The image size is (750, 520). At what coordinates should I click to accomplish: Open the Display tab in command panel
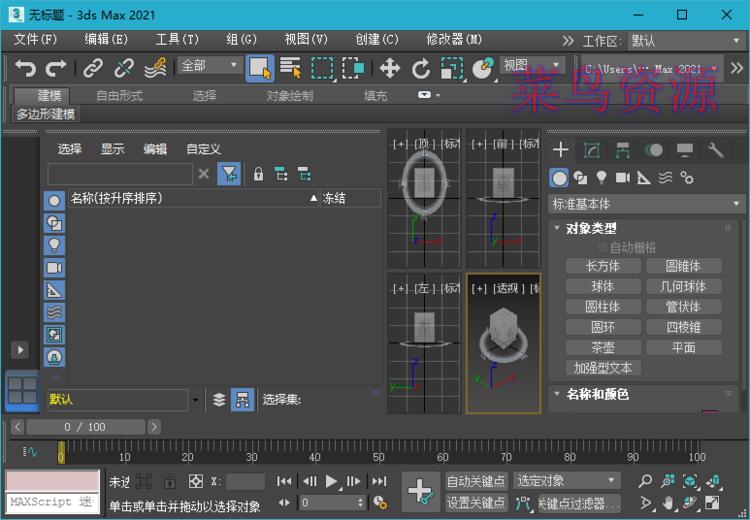point(684,151)
